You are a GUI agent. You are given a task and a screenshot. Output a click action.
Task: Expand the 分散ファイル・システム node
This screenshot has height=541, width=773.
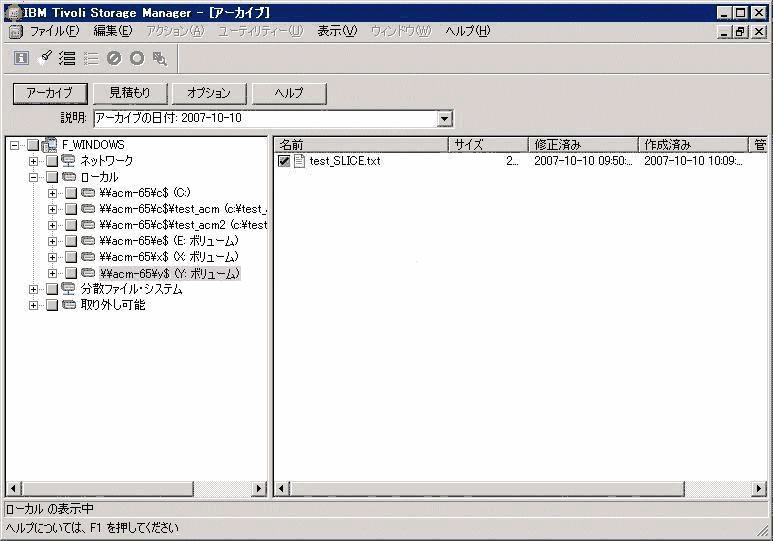(33, 289)
